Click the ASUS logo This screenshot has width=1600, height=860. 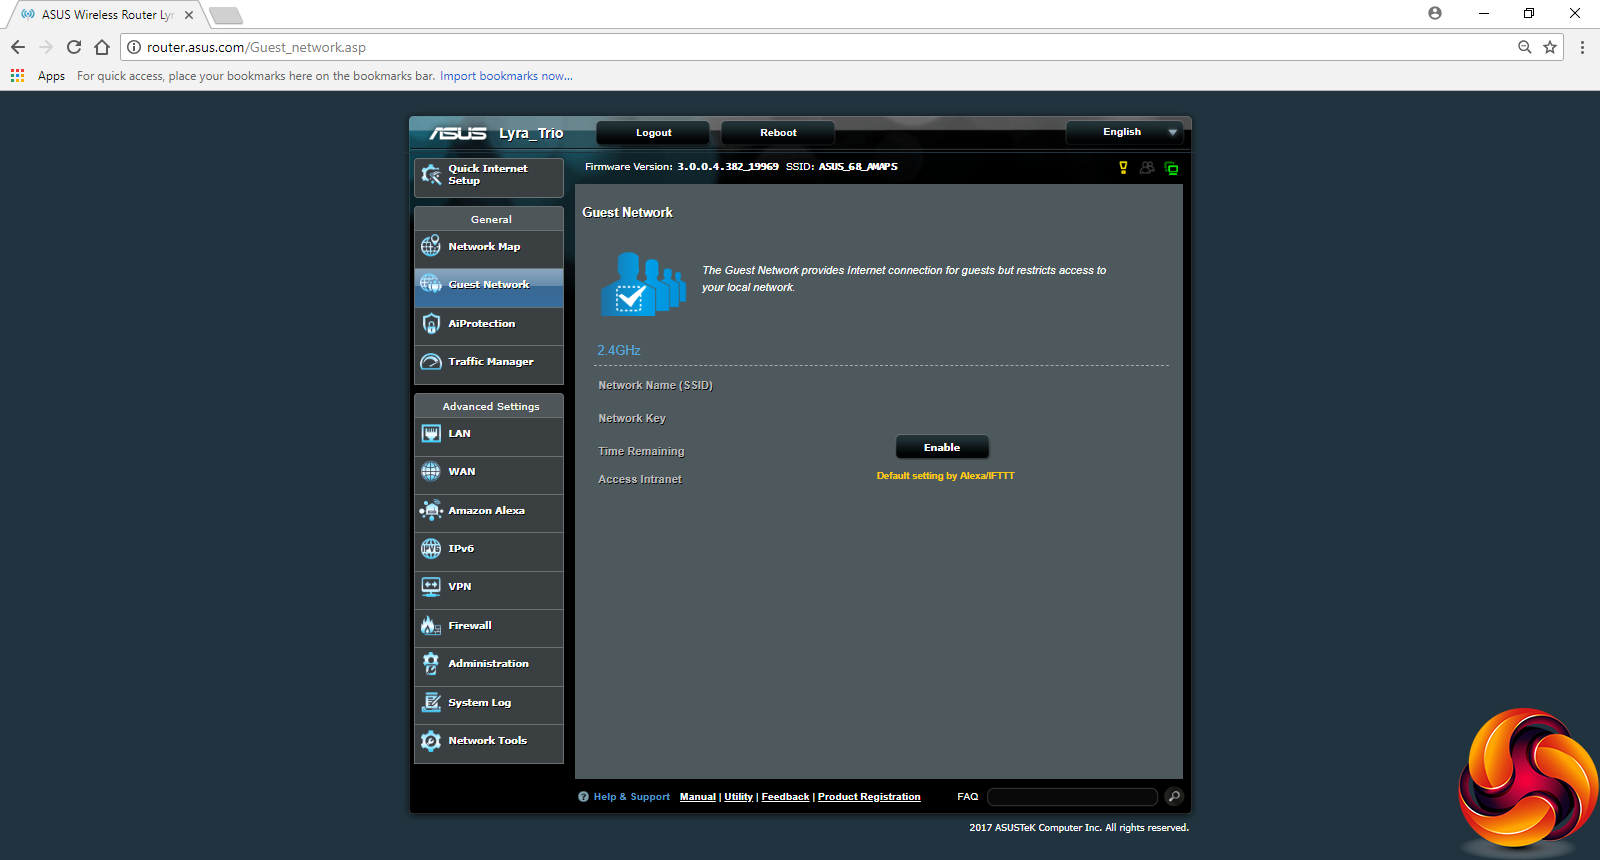458,133
